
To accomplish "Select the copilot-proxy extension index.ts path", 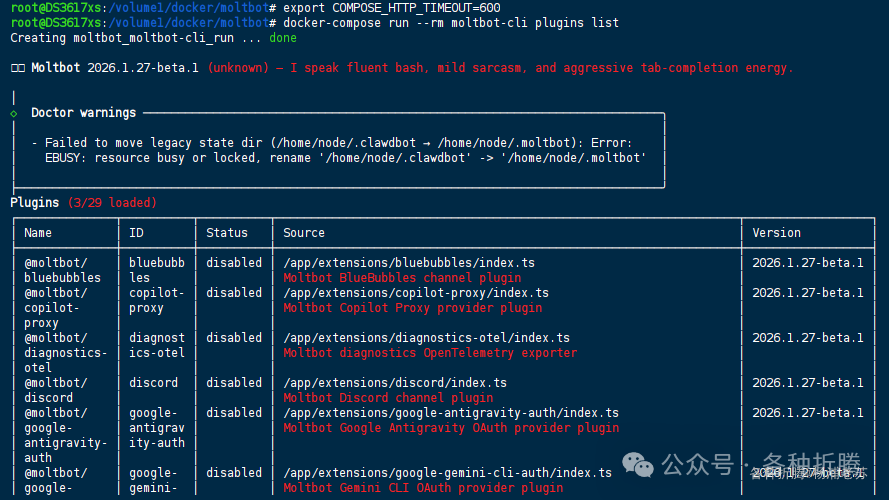I will (416, 293).
